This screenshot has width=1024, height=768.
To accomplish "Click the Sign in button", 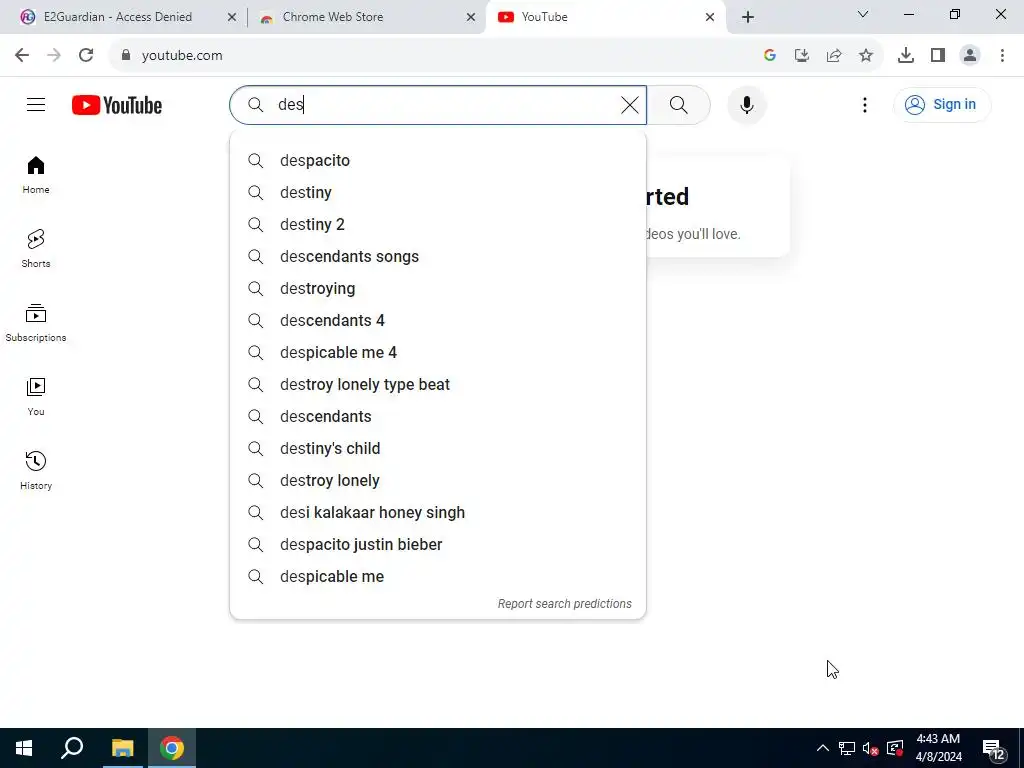I will (942, 104).
